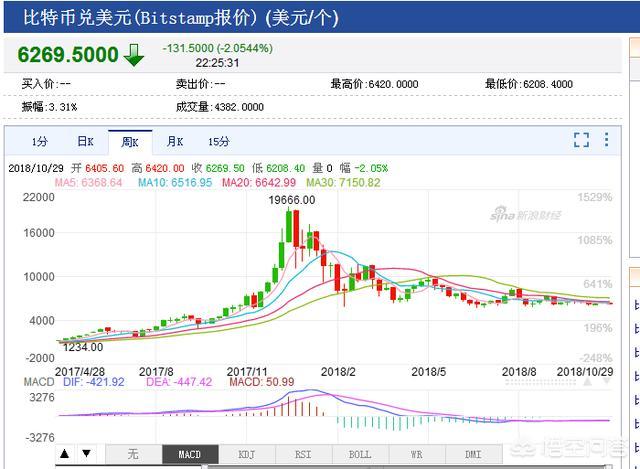Click the up arrow next to indicator tabs
Viewport: 640px width, 469px height.
coord(65,454)
